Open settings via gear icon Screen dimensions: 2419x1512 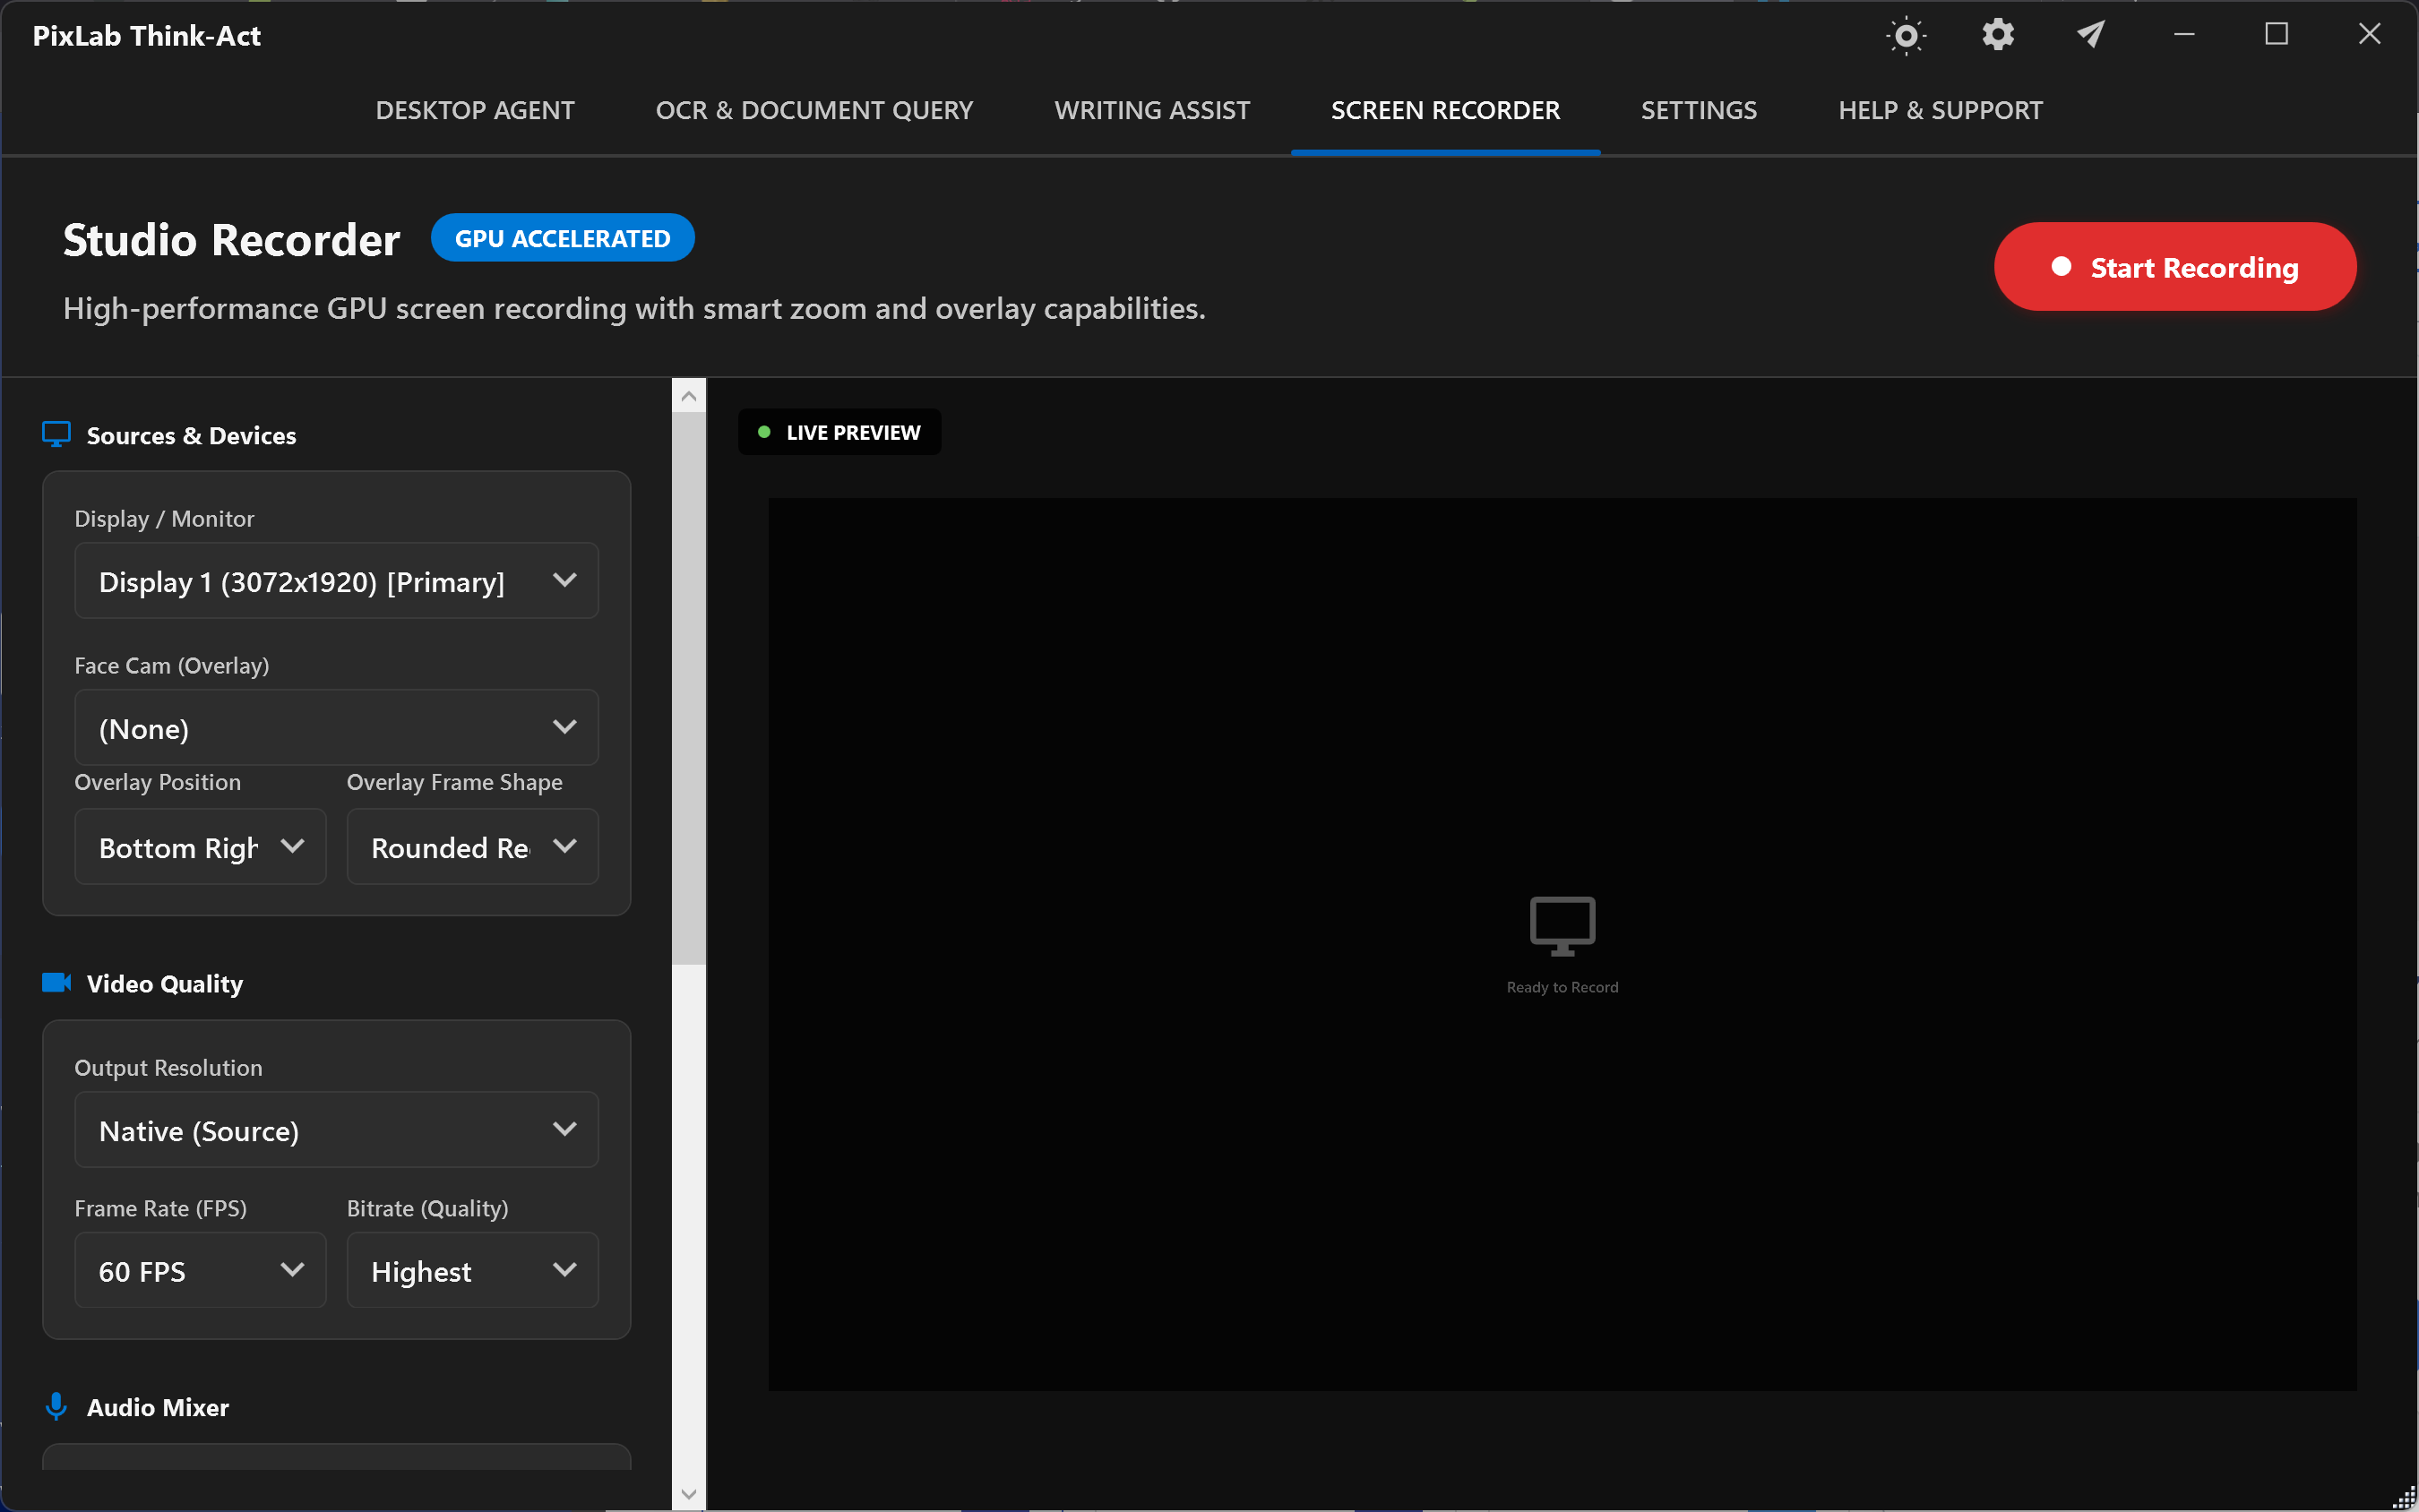(x=1998, y=35)
